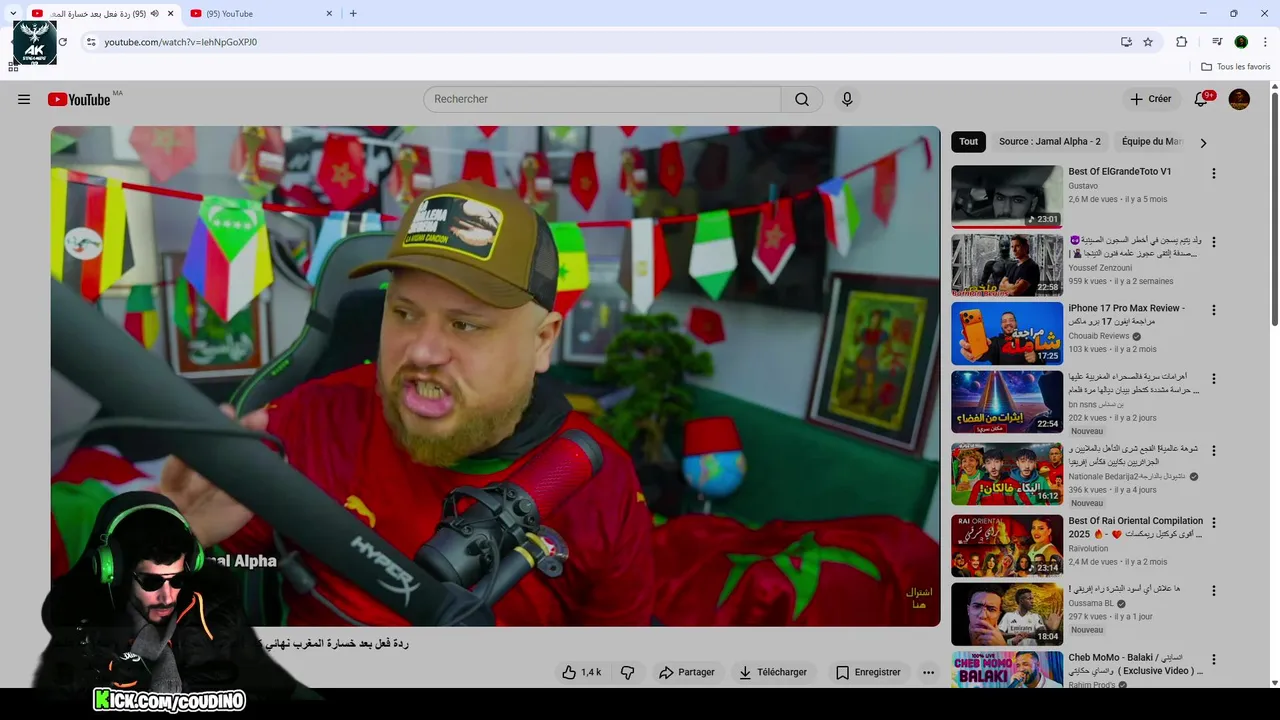Open the Chrome three-dot menu
This screenshot has height=720, width=1280.
1266,42
